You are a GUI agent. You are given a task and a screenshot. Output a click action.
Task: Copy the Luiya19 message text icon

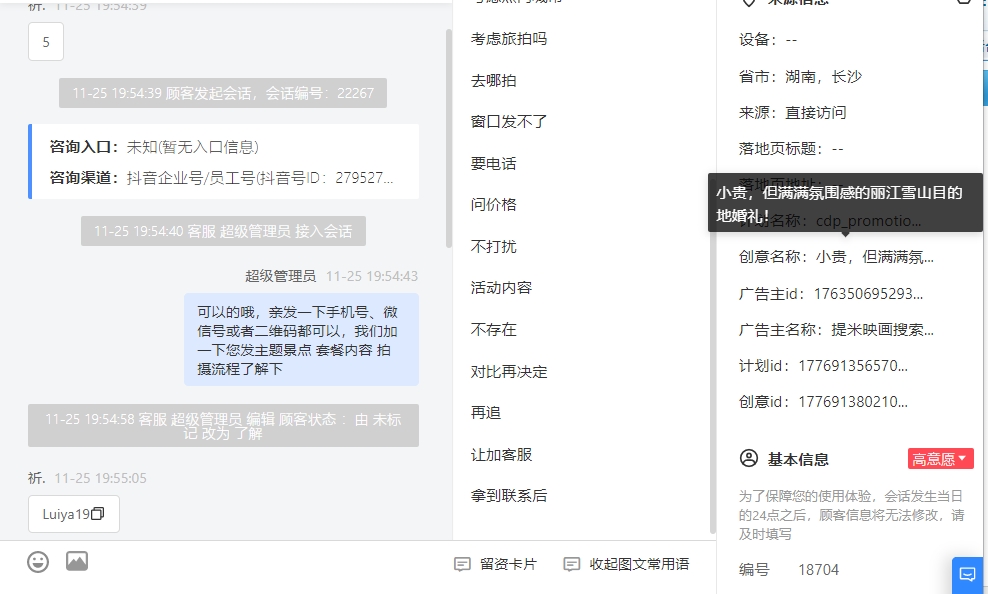click(x=98, y=514)
